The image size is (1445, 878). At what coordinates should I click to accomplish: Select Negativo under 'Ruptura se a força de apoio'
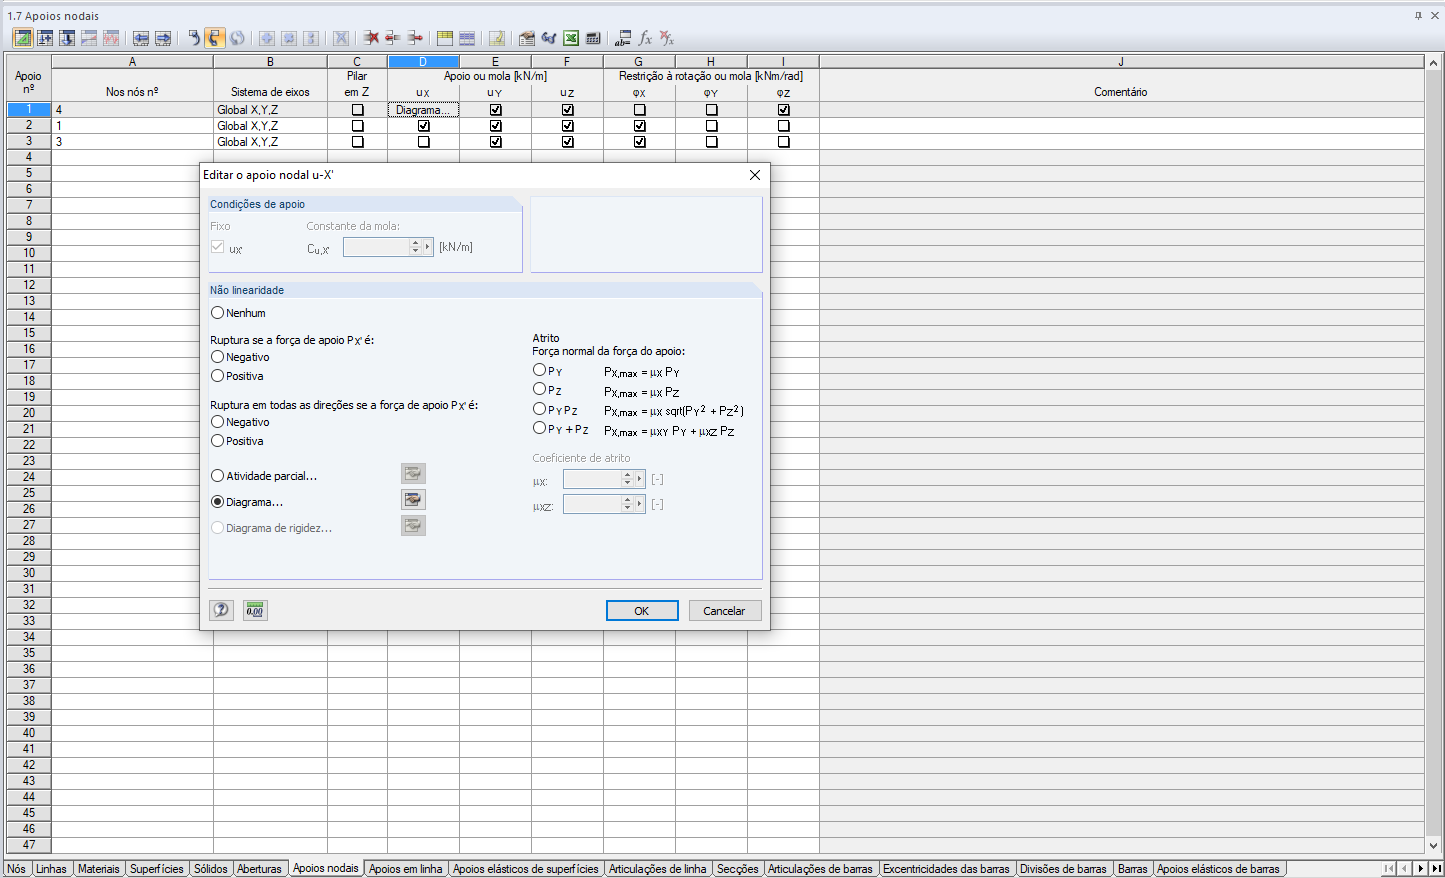pyautogui.click(x=217, y=357)
